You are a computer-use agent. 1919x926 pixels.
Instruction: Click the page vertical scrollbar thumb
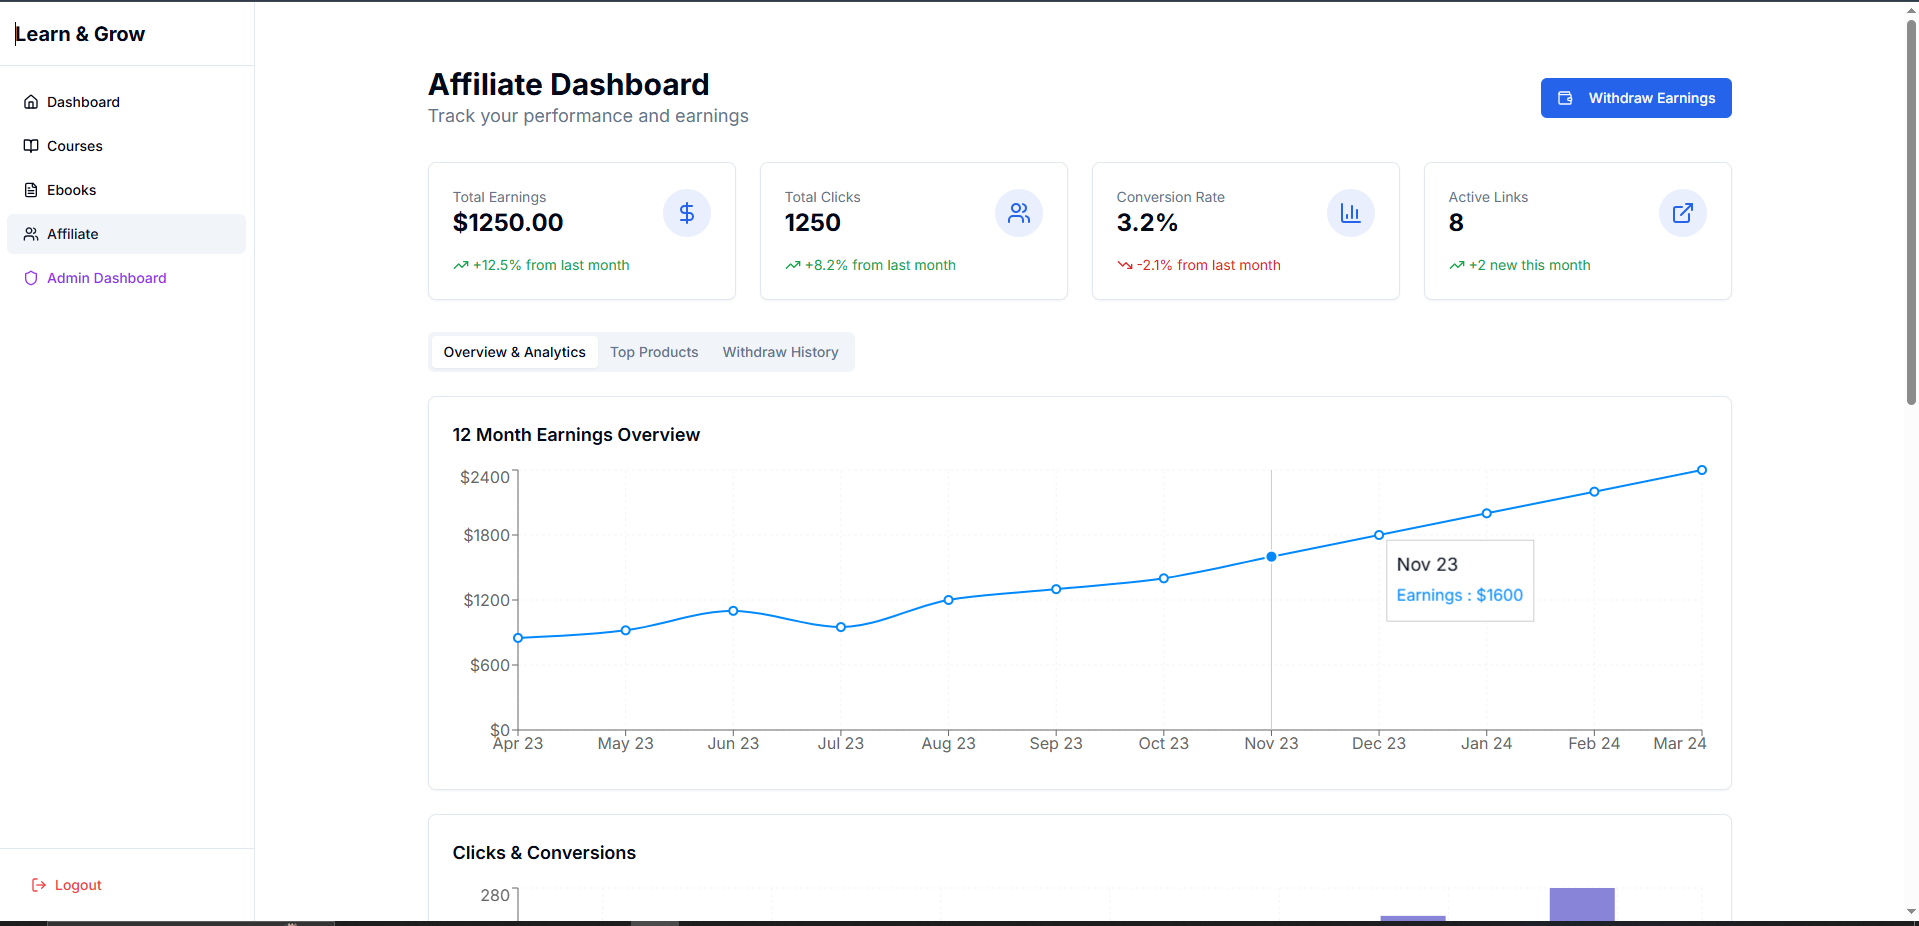coord(1911,210)
